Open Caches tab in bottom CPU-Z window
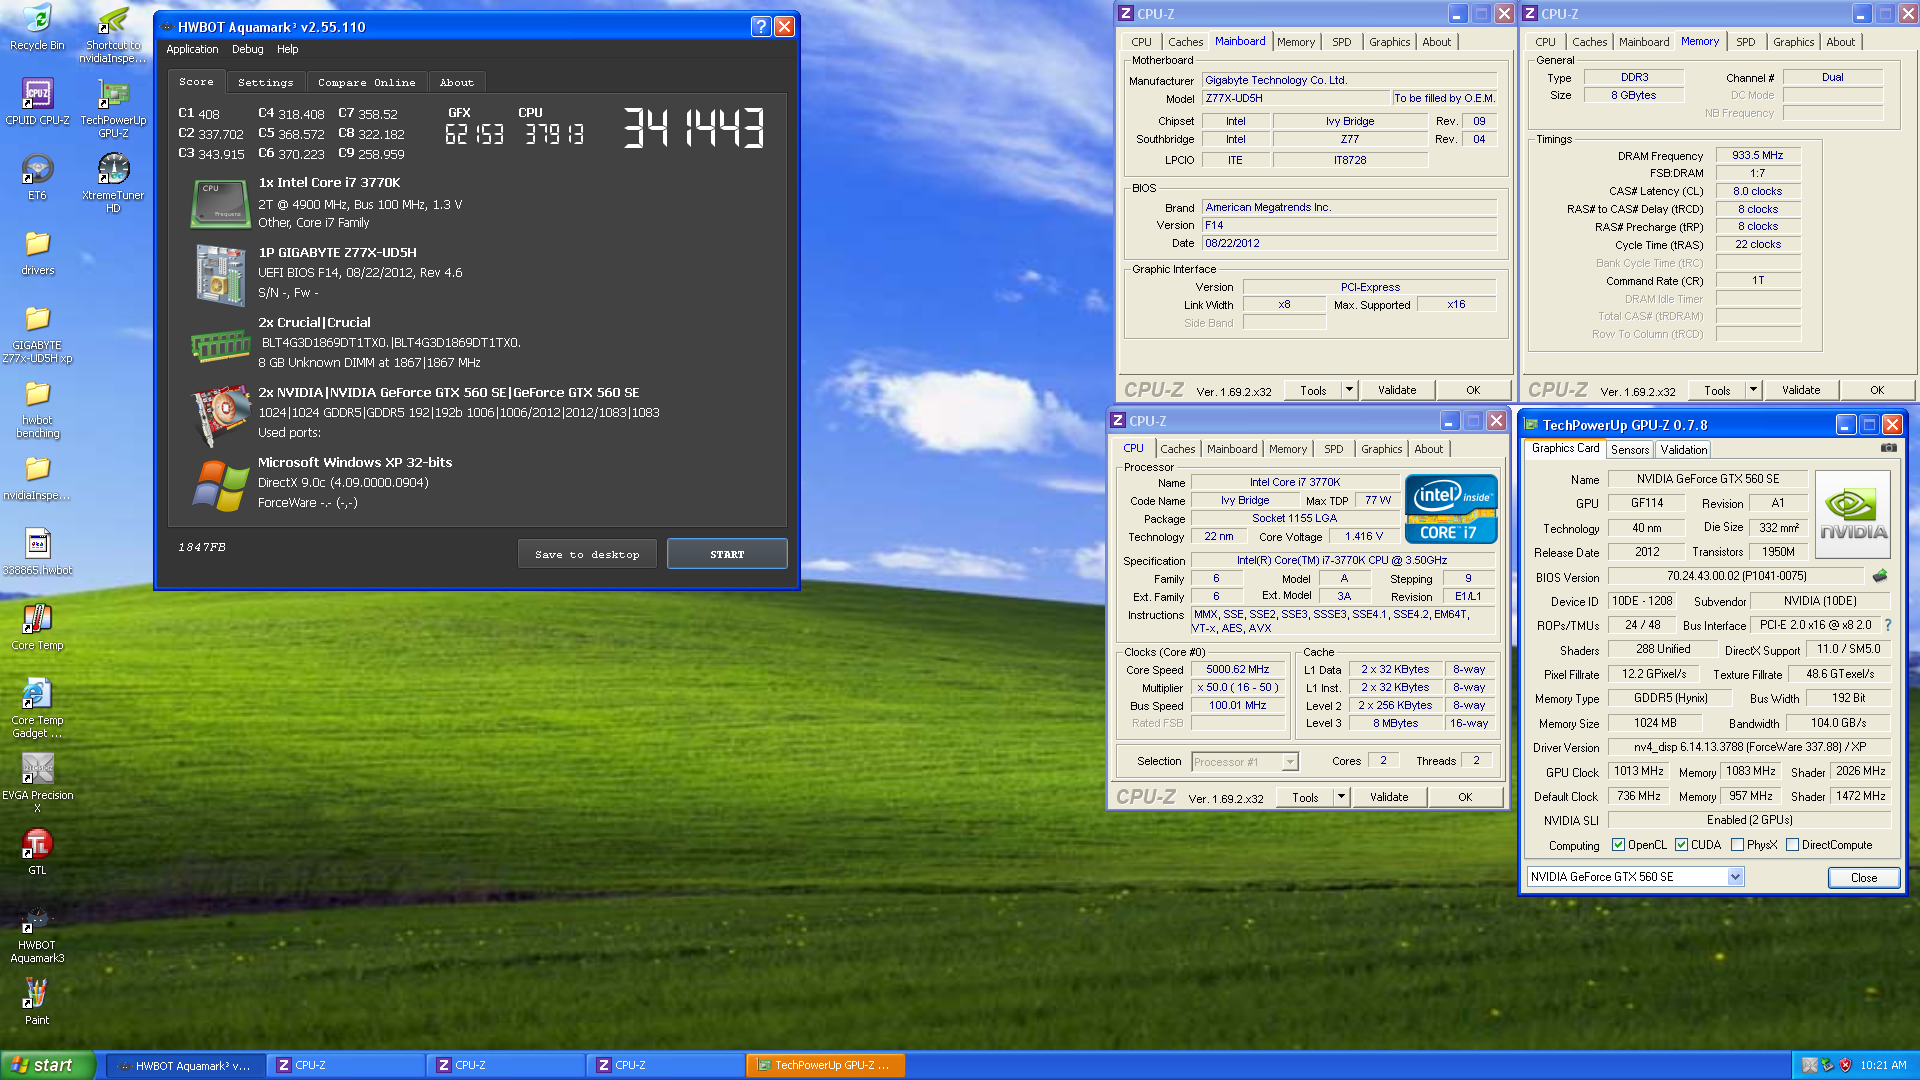1920x1080 pixels. pos(1177,449)
